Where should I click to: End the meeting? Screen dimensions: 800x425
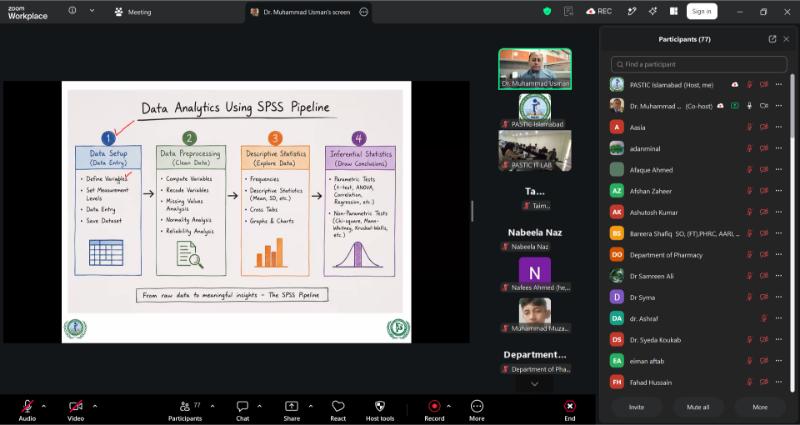point(569,411)
